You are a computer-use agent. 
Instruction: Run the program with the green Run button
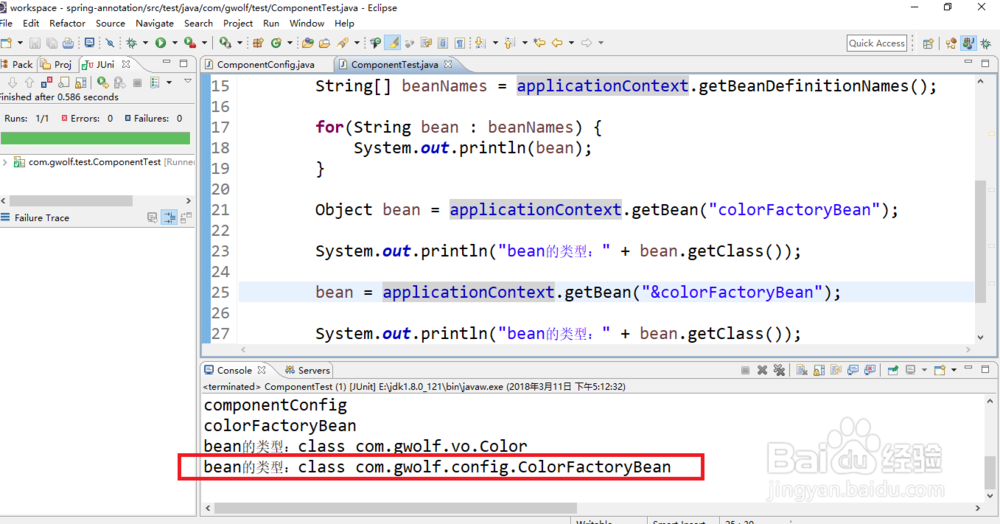coord(161,43)
